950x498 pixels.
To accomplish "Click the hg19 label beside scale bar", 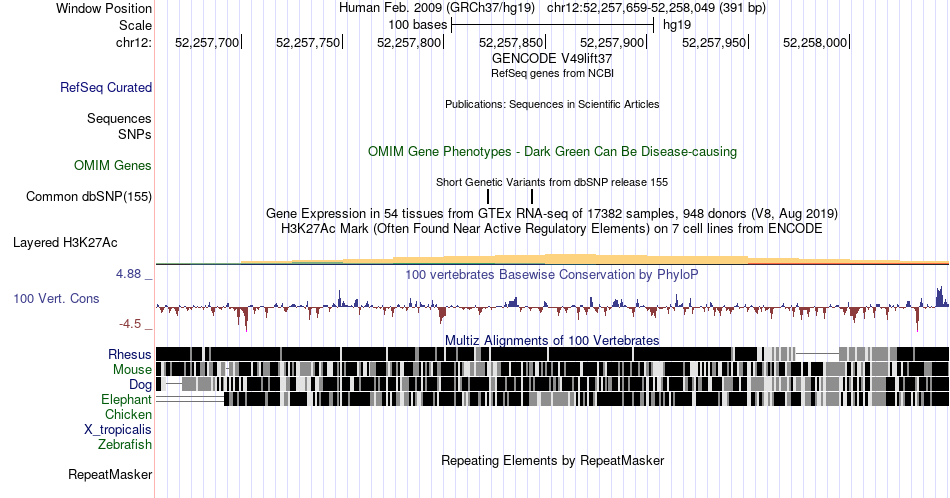I will point(677,25).
